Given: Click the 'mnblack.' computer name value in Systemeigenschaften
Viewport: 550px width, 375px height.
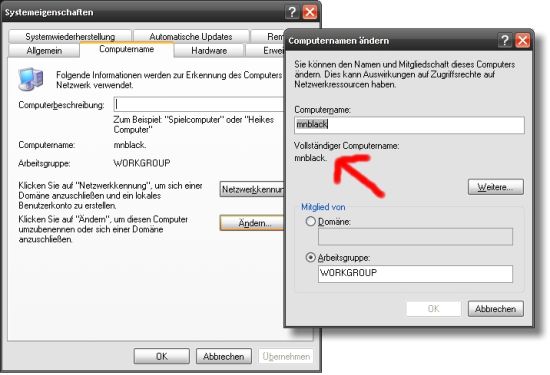Looking at the screenshot, I should [x=129, y=145].
